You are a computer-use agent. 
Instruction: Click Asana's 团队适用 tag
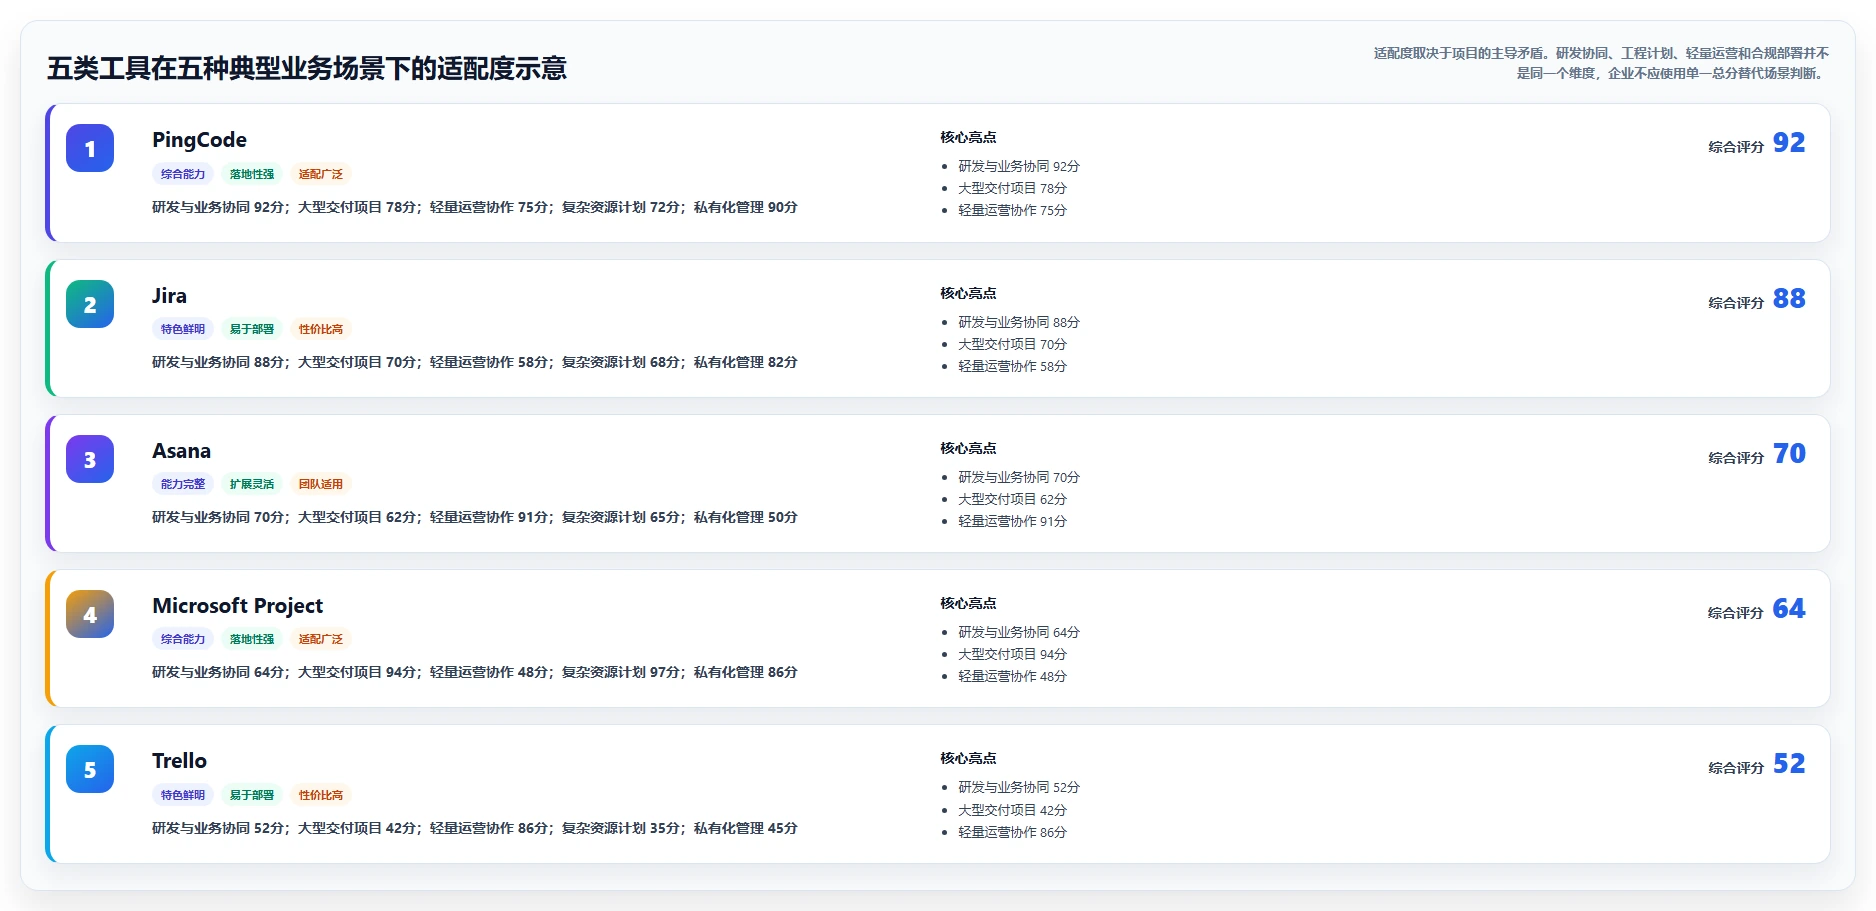321,484
